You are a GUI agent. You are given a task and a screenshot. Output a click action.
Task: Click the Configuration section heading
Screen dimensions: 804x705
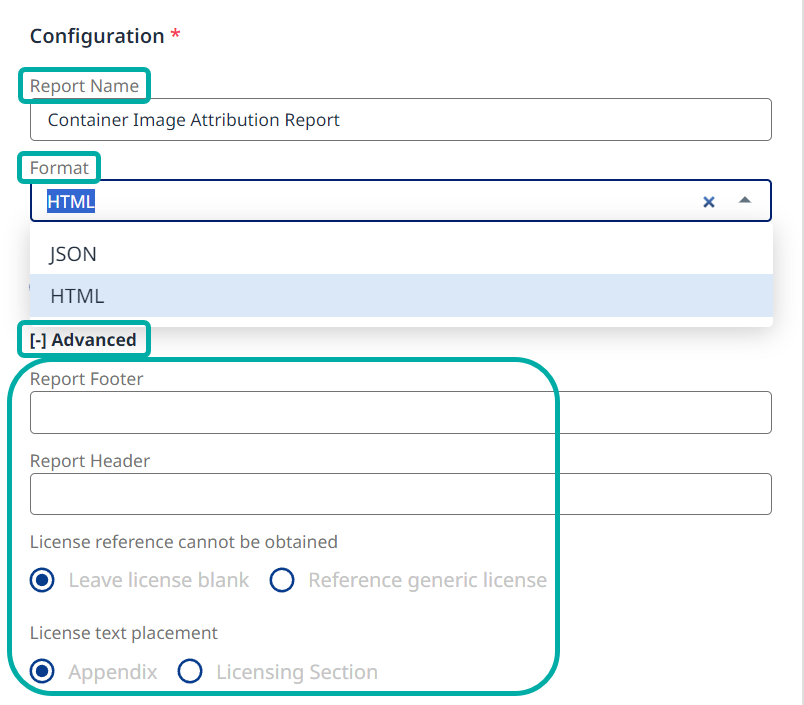tap(96, 36)
